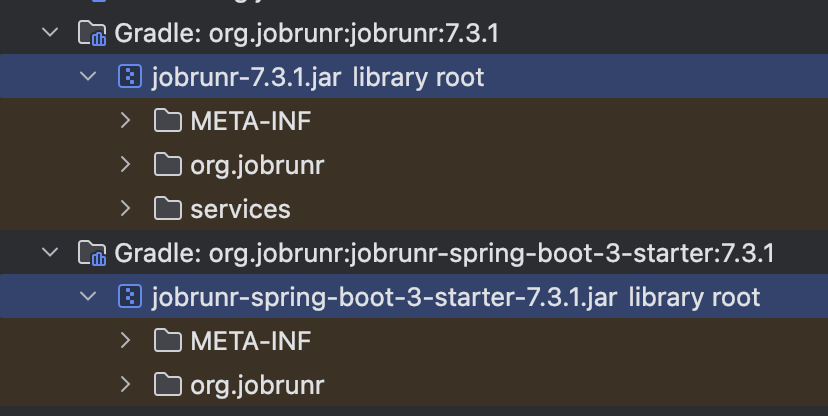Click the services folder icon
828x416 pixels.
(168, 208)
